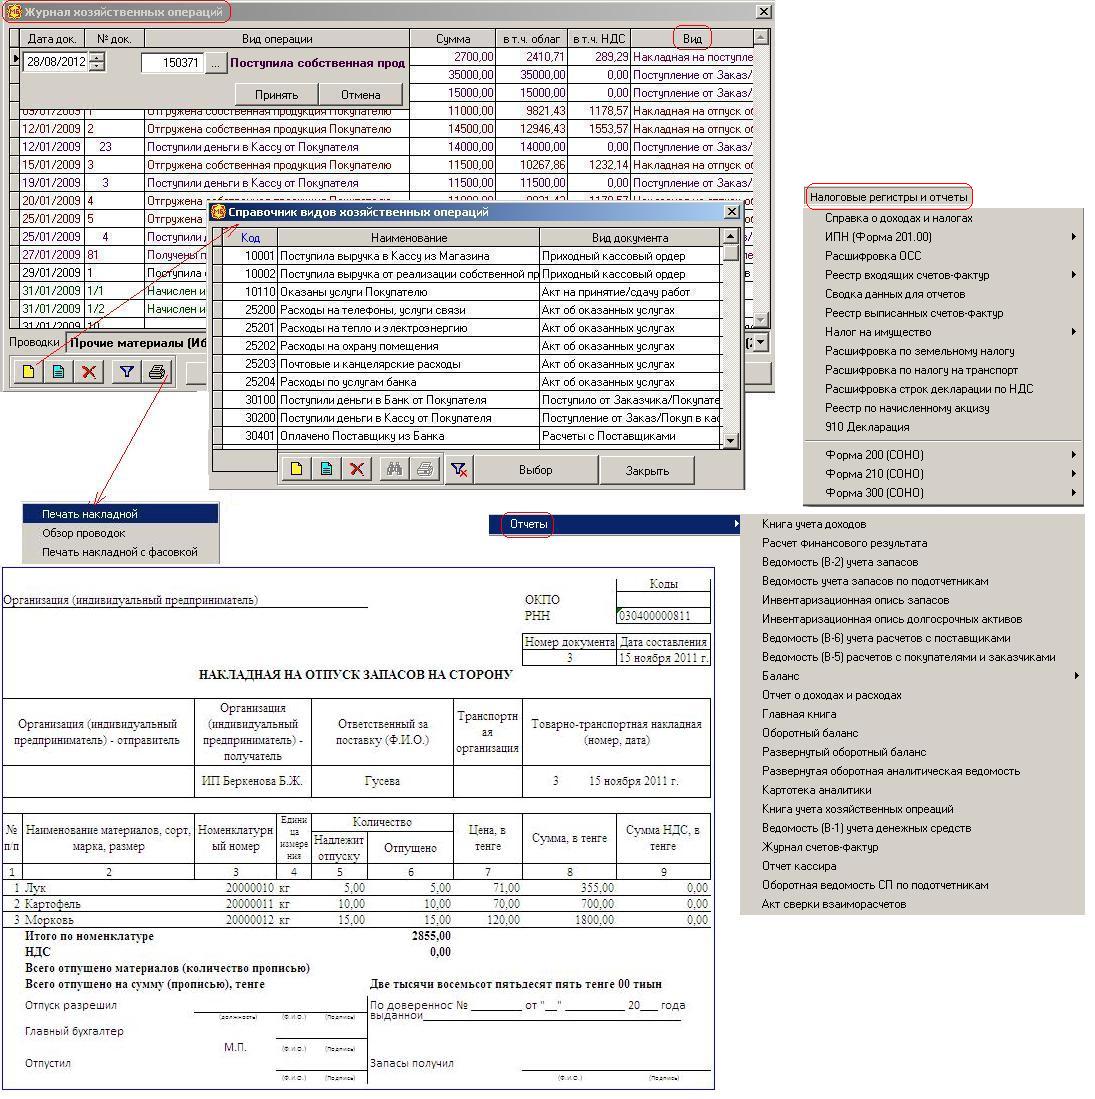Image resolution: width=1095 pixels, height=1099 pixels.
Task: Select Печать накладной с фасовкой
Action: pos(121,552)
